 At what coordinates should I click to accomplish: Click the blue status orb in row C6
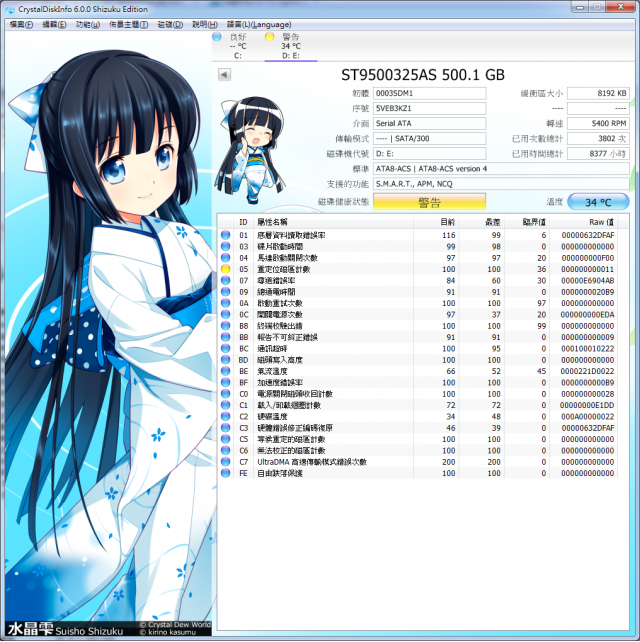pos(225,450)
